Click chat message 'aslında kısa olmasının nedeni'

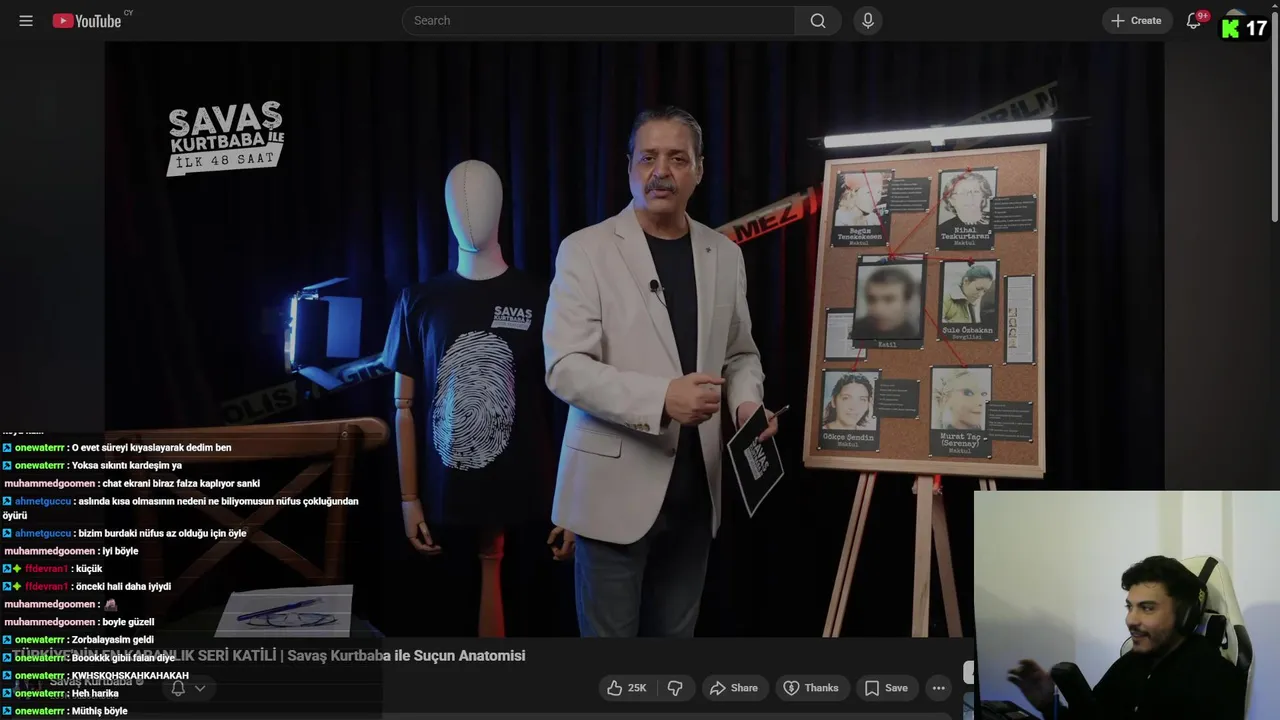pos(180,508)
